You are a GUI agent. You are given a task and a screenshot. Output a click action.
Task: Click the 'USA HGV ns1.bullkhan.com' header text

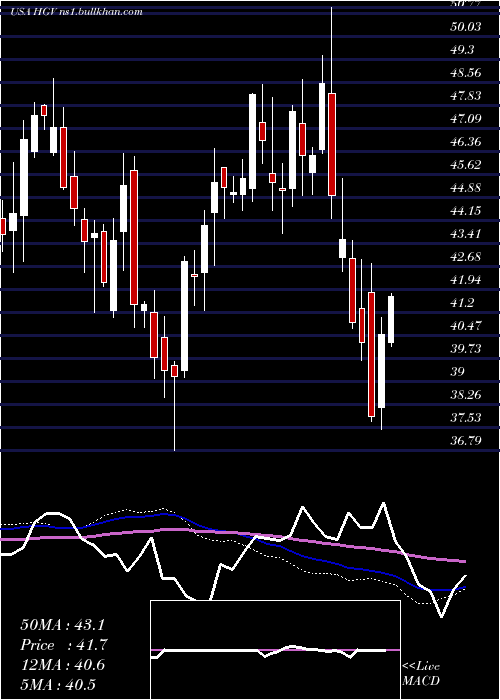pos(76,12)
